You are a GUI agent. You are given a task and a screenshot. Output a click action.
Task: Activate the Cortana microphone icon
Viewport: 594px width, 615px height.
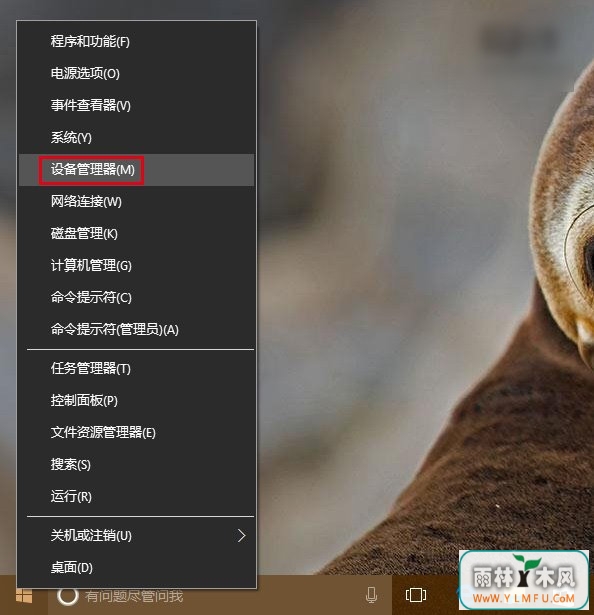(371, 595)
